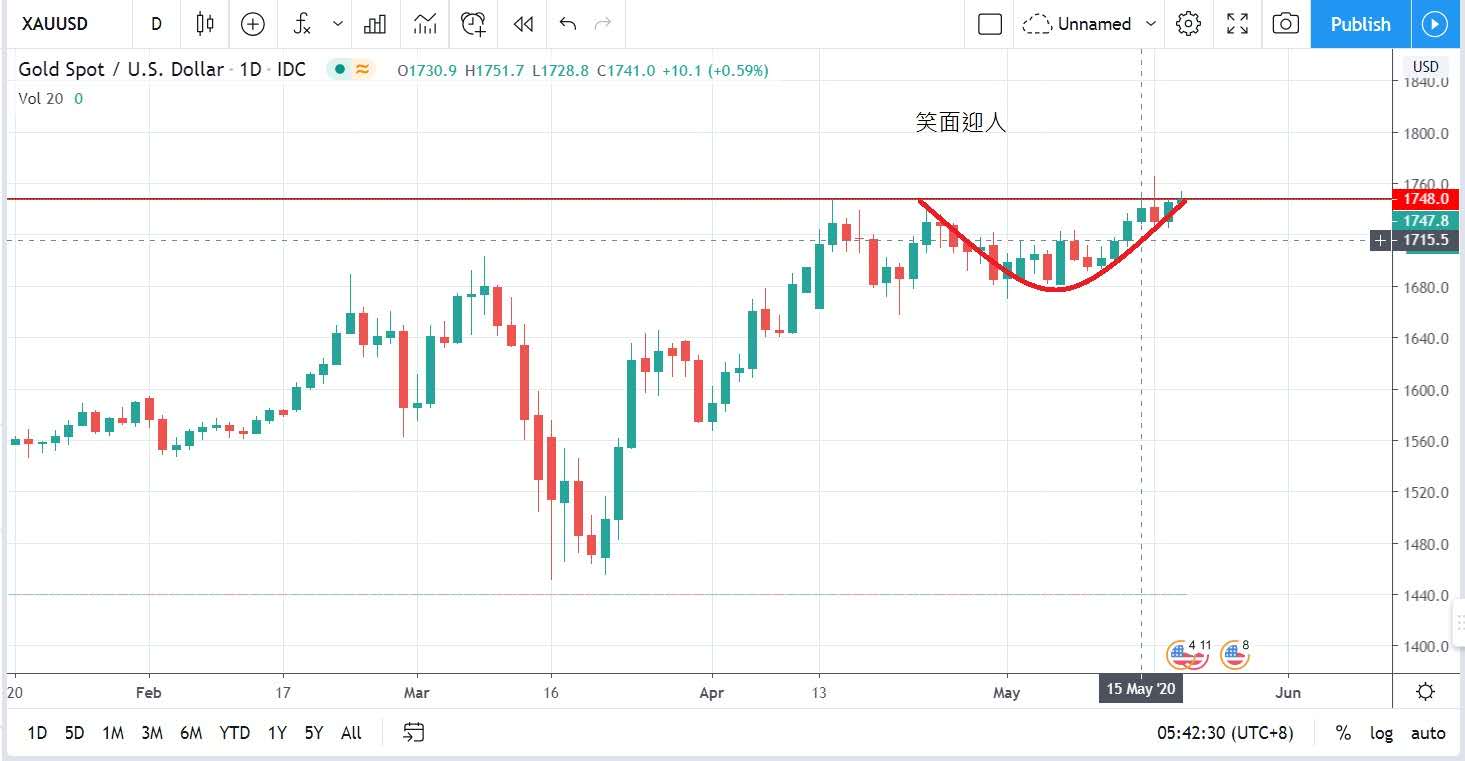
Task: Undo the last chart action
Action: [568, 24]
